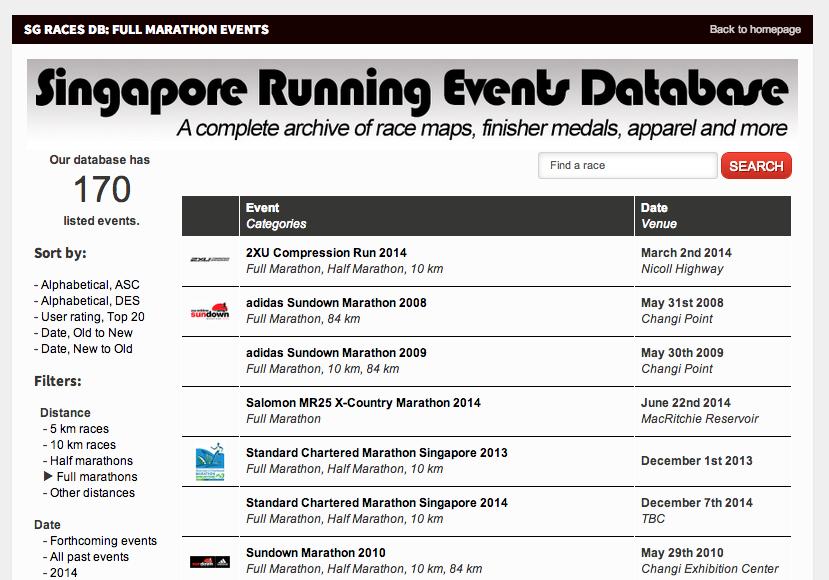Image resolution: width=829 pixels, height=580 pixels.
Task: Click Changi Point venue for Sundown 2008
Action: (677, 319)
